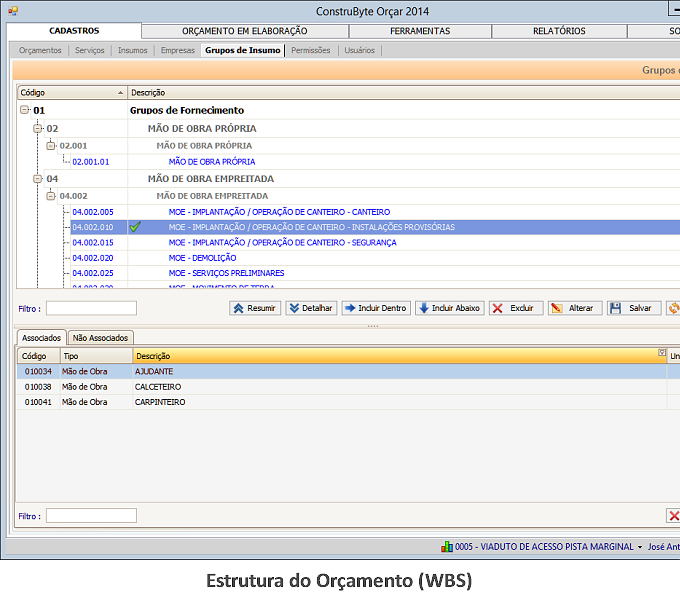Screen dimensions: 680x600
Task: Click the pencil icon on Alterar
Action: pos(556,308)
